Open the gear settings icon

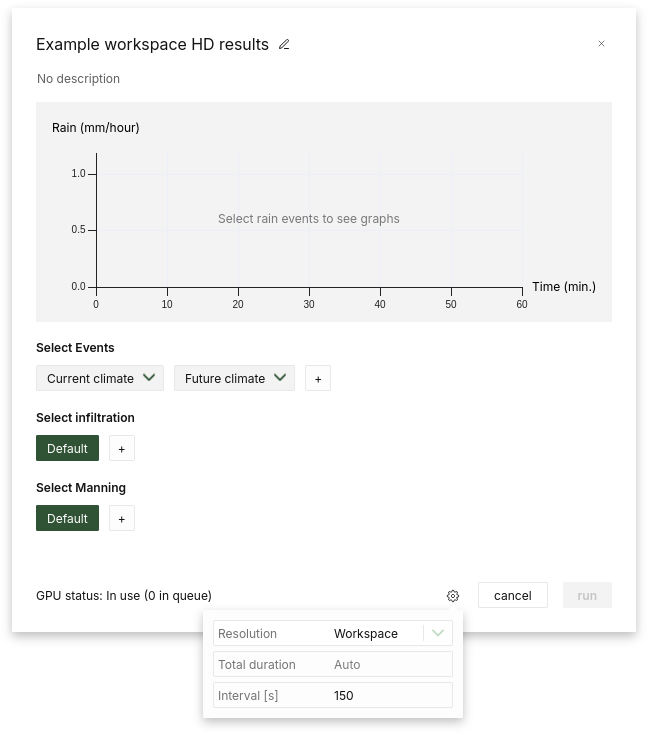coord(453,596)
